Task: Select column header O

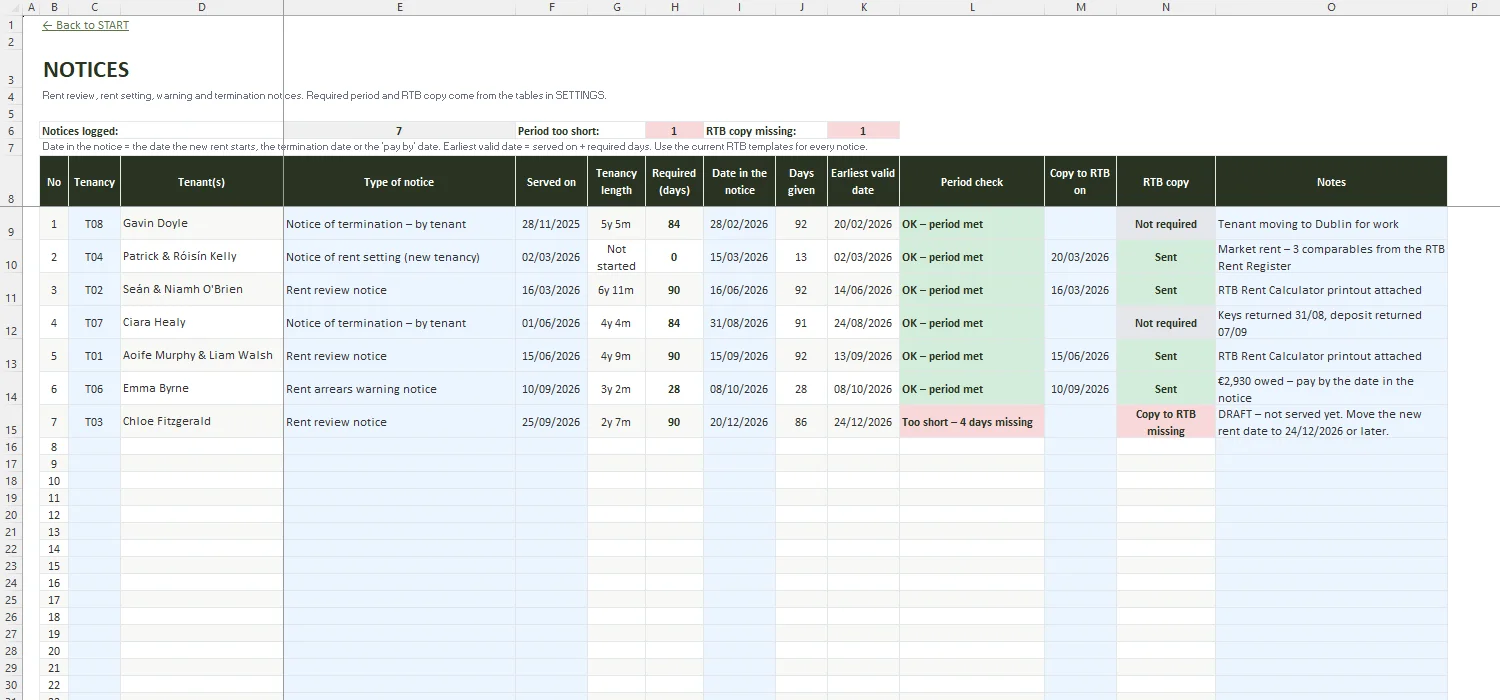Action: tap(1331, 7)
